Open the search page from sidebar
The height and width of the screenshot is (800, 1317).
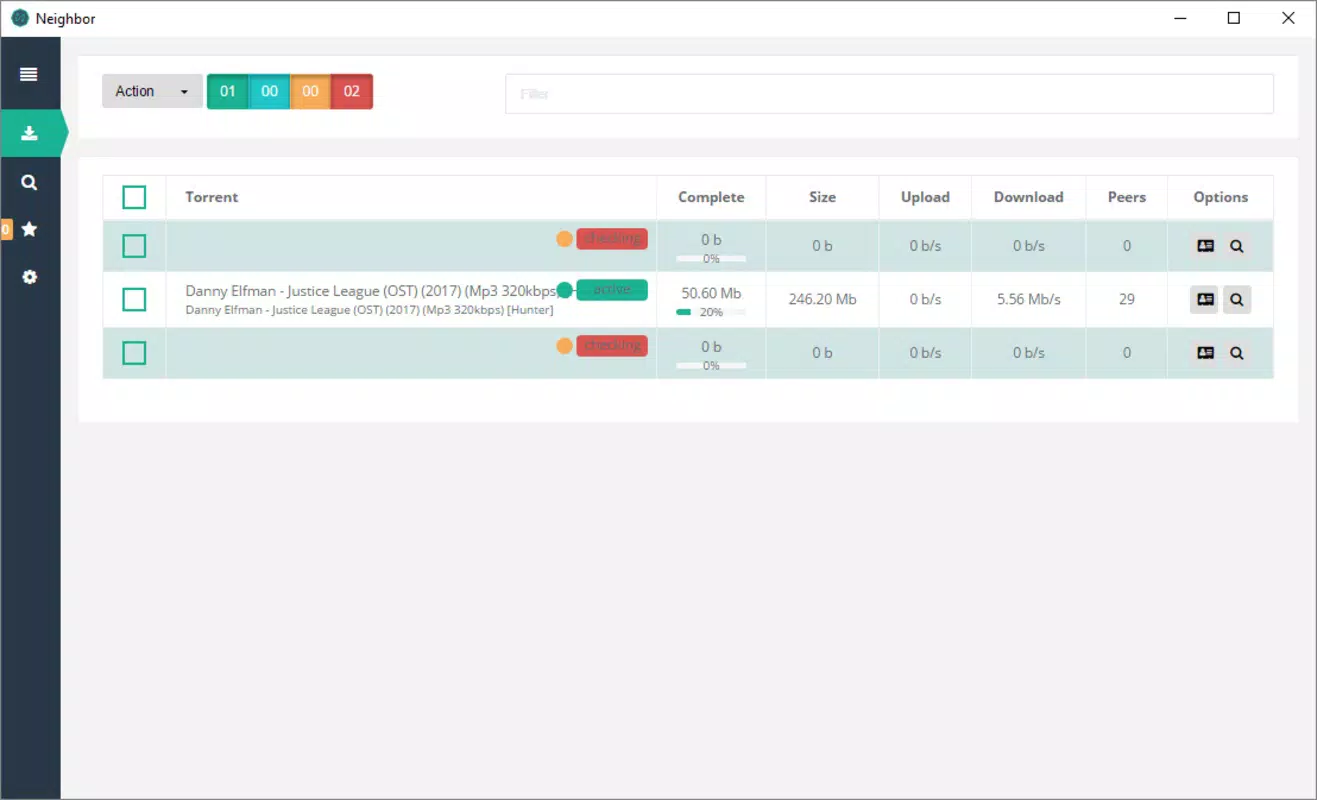pyautogui.click(x=29, y=182)
